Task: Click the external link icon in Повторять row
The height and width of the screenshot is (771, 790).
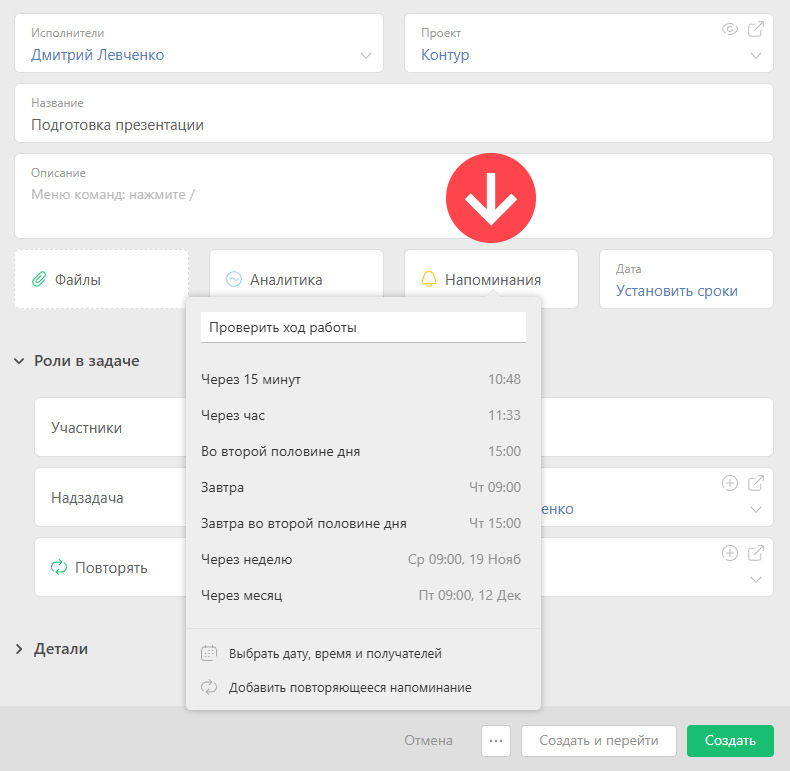Action: coord(756,553)
